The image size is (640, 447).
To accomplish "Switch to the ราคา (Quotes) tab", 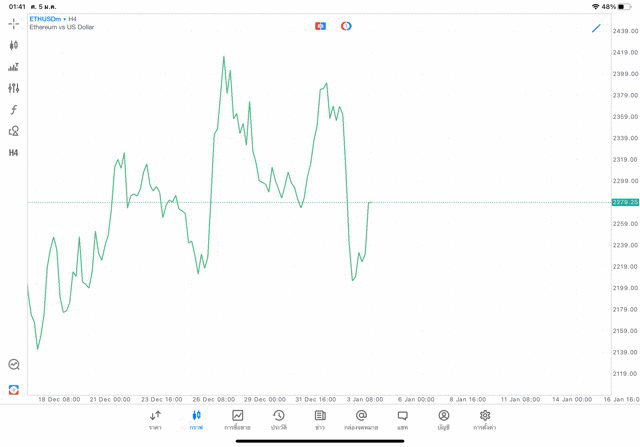I will click(155, 420).
